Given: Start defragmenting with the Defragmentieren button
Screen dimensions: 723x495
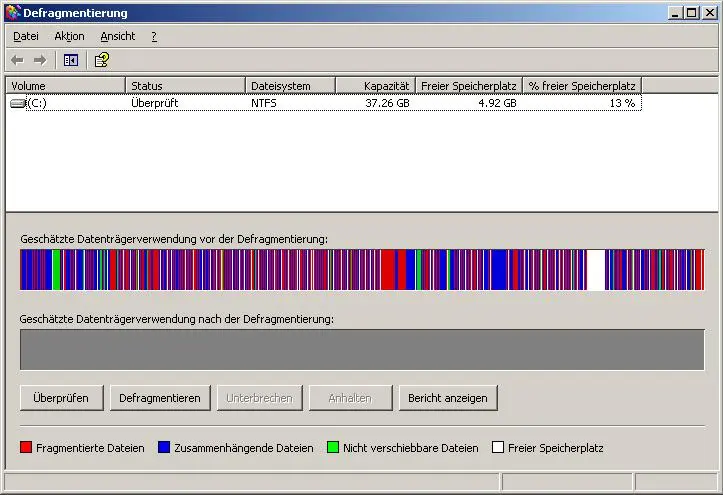Looking at the screenshot, I should [x=160, y=398].
